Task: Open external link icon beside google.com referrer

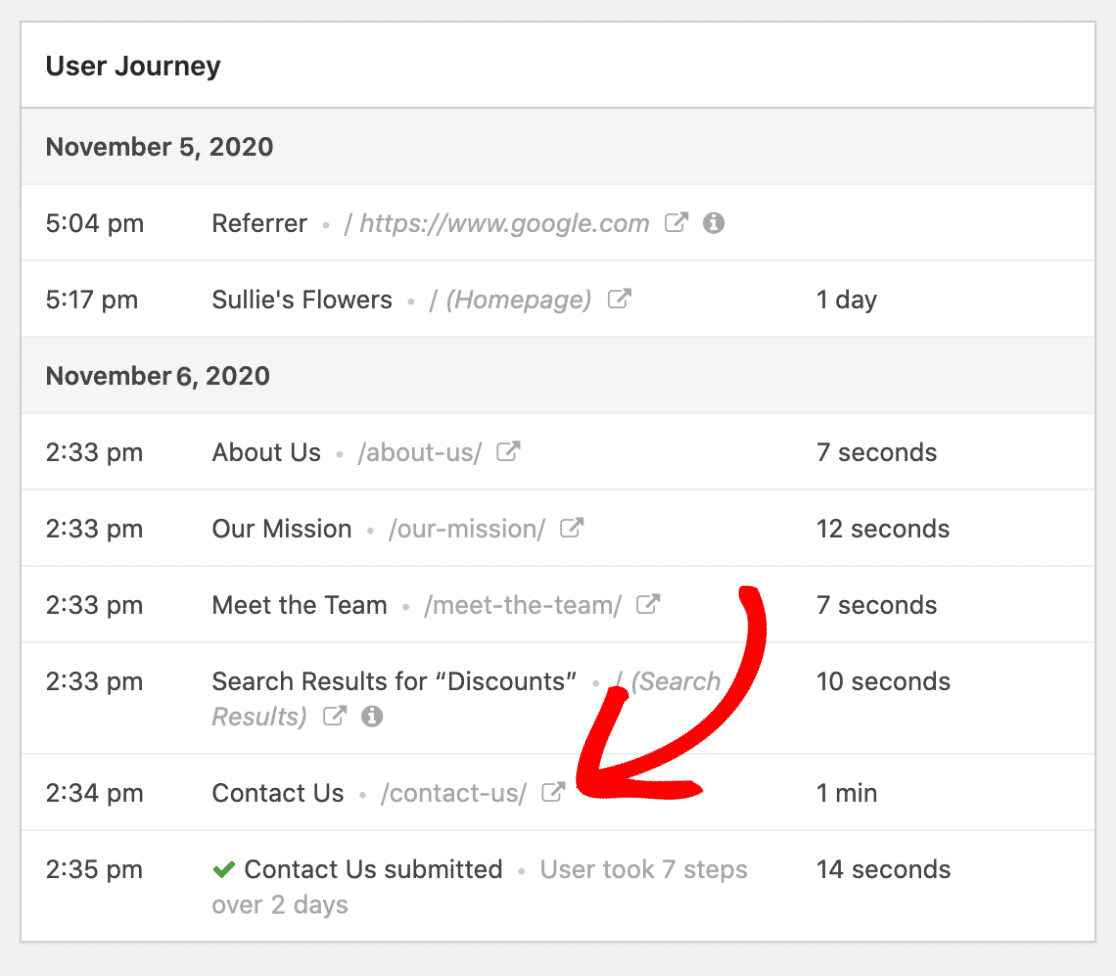Action: (x=676, y=223)
